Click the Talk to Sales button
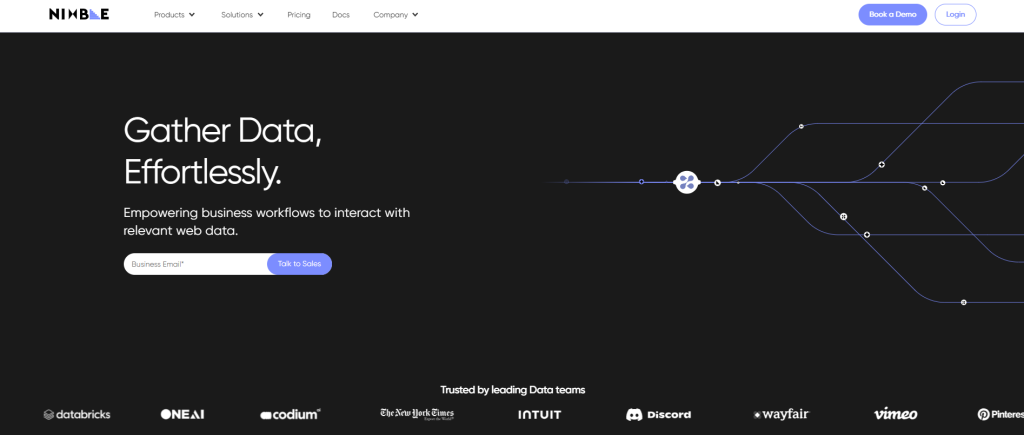 [299, 264]
